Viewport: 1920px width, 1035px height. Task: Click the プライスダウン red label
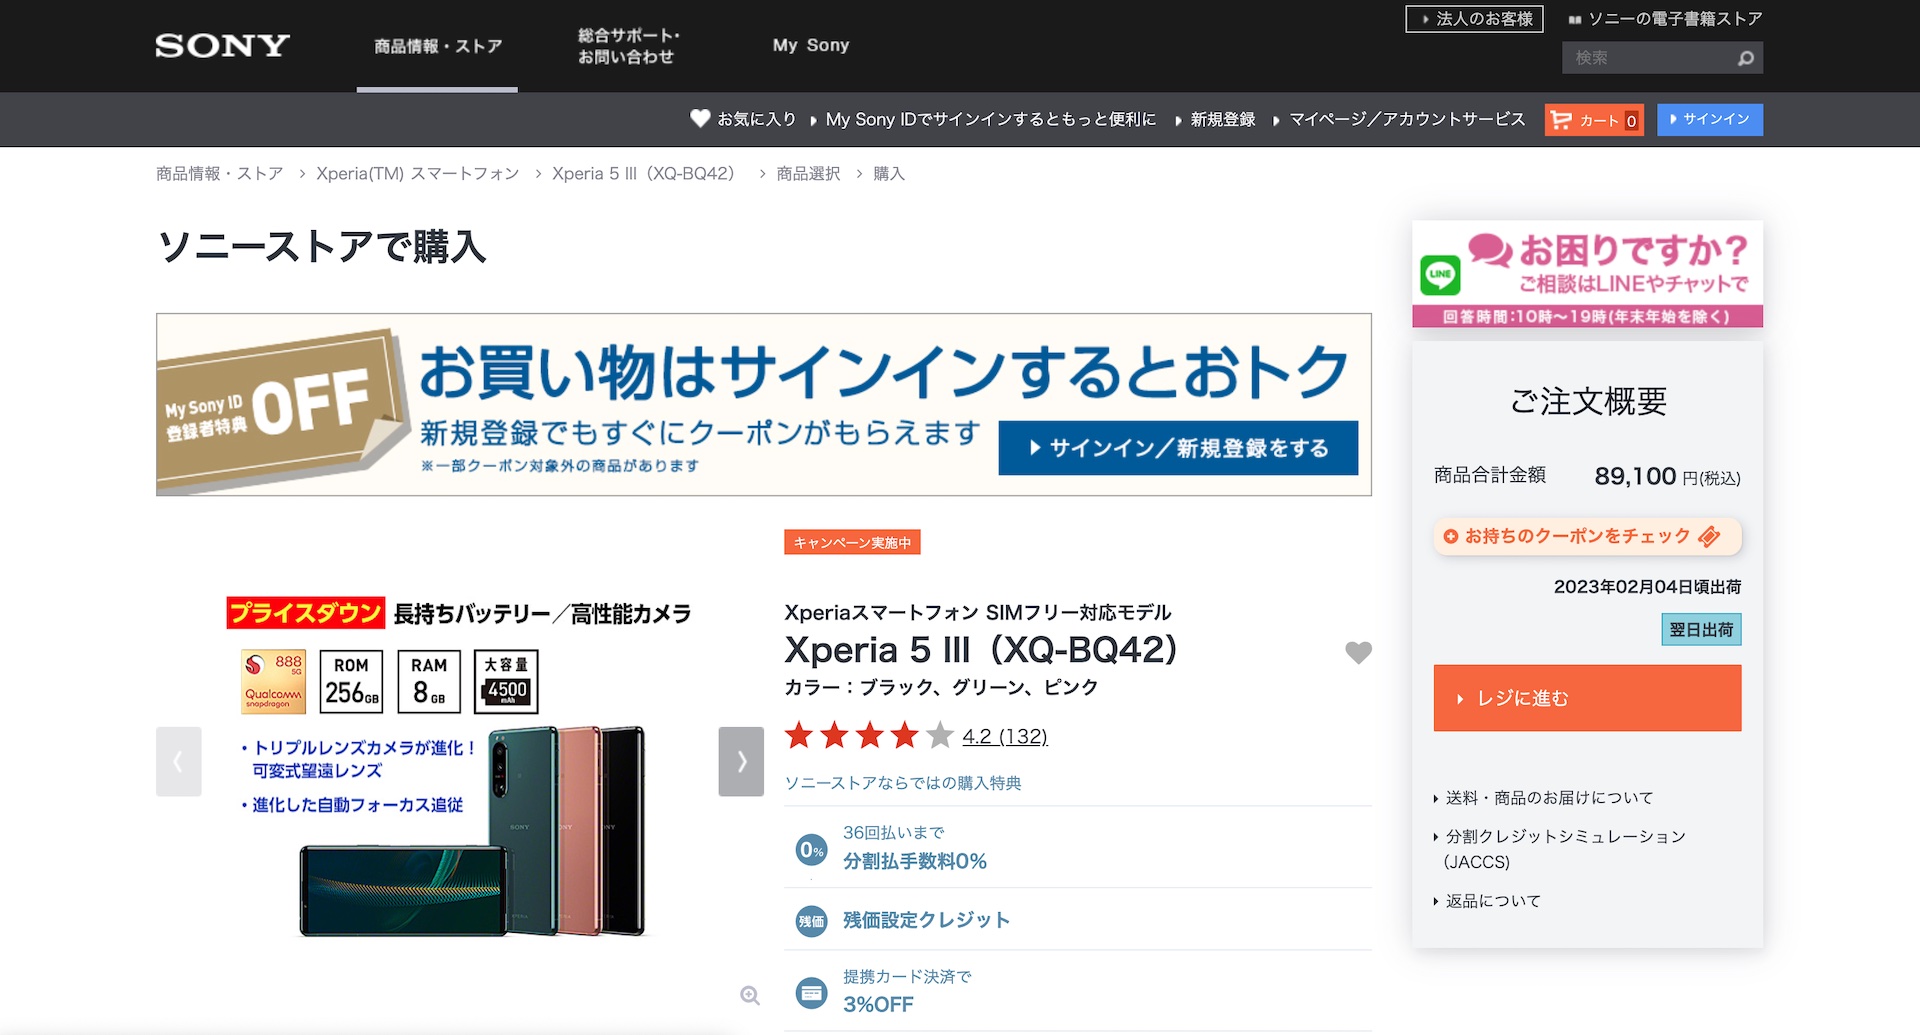(x=305, y=613)
